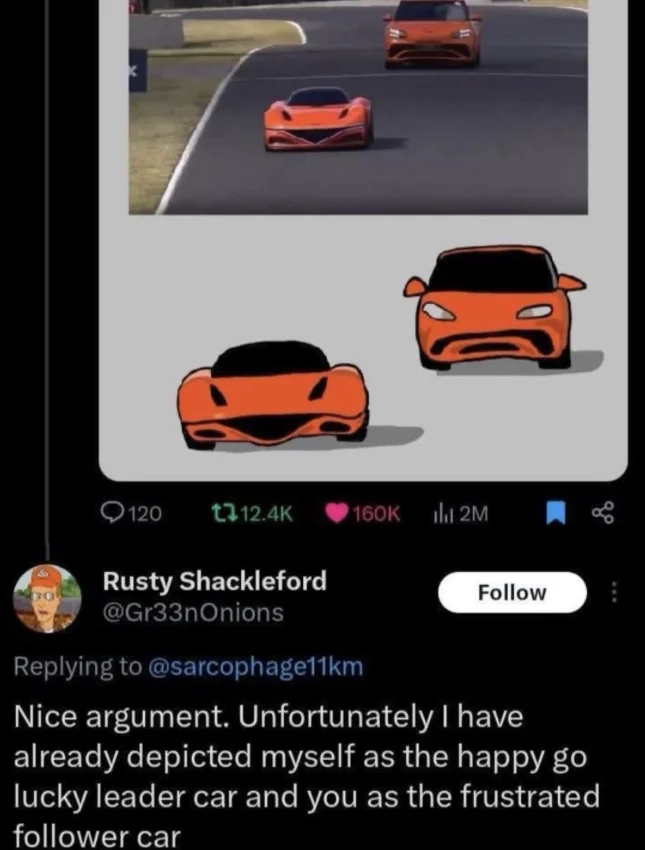Toggle the blue bookmark icon
The height and width of the screenshot is (850, 645).
pos(555,513)
